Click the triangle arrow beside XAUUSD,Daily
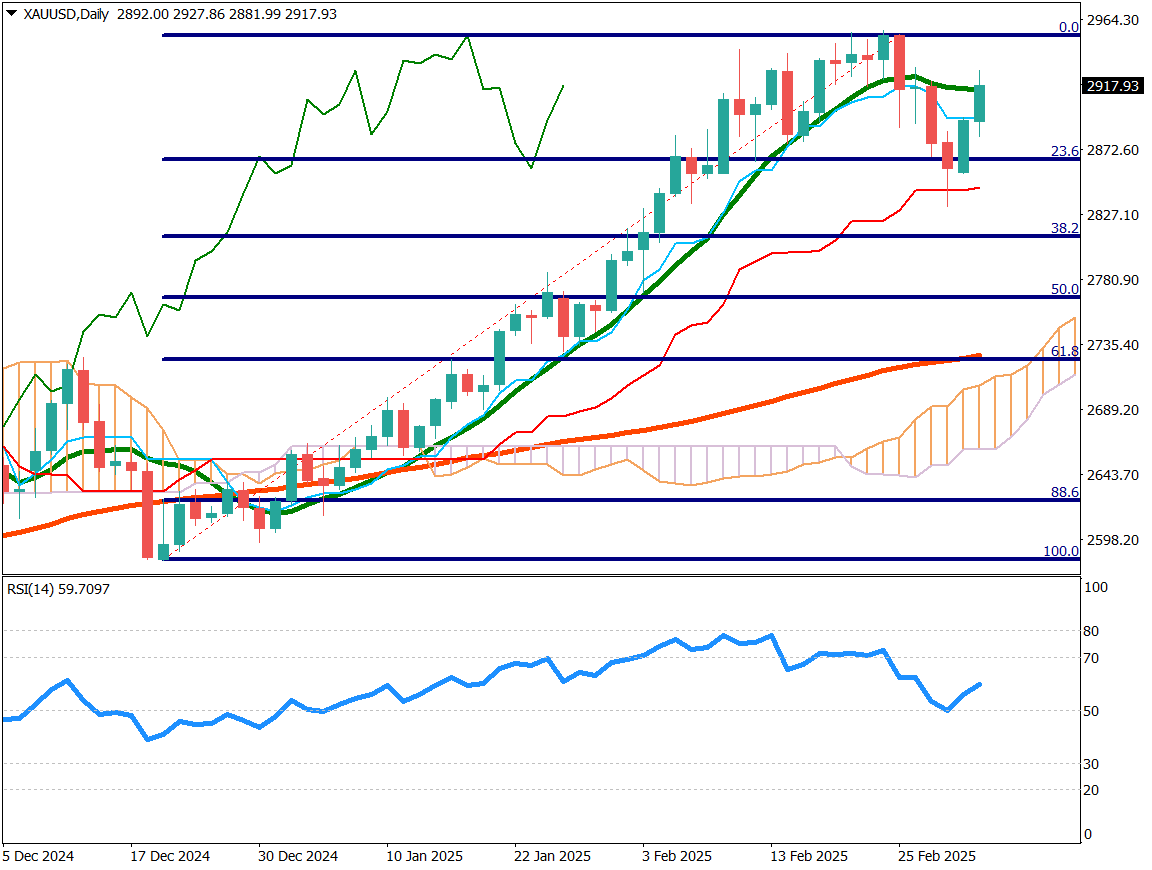This screenshot has height=870, width=1152. point(11,14)
